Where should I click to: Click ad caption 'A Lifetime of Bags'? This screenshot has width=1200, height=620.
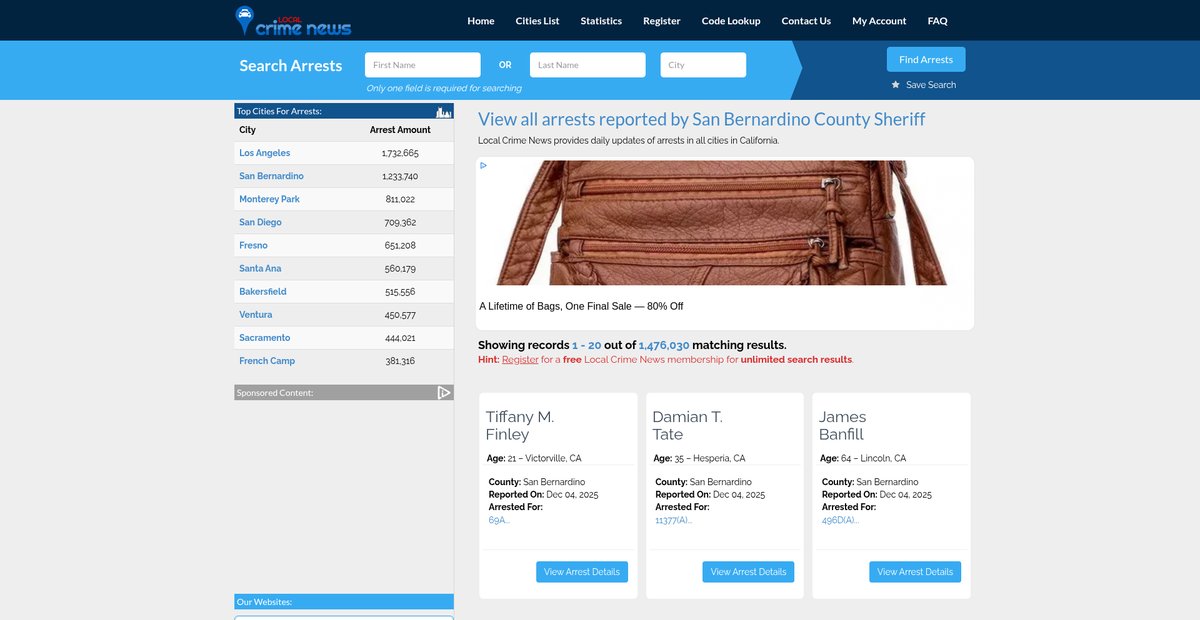(x=581, y=306)
